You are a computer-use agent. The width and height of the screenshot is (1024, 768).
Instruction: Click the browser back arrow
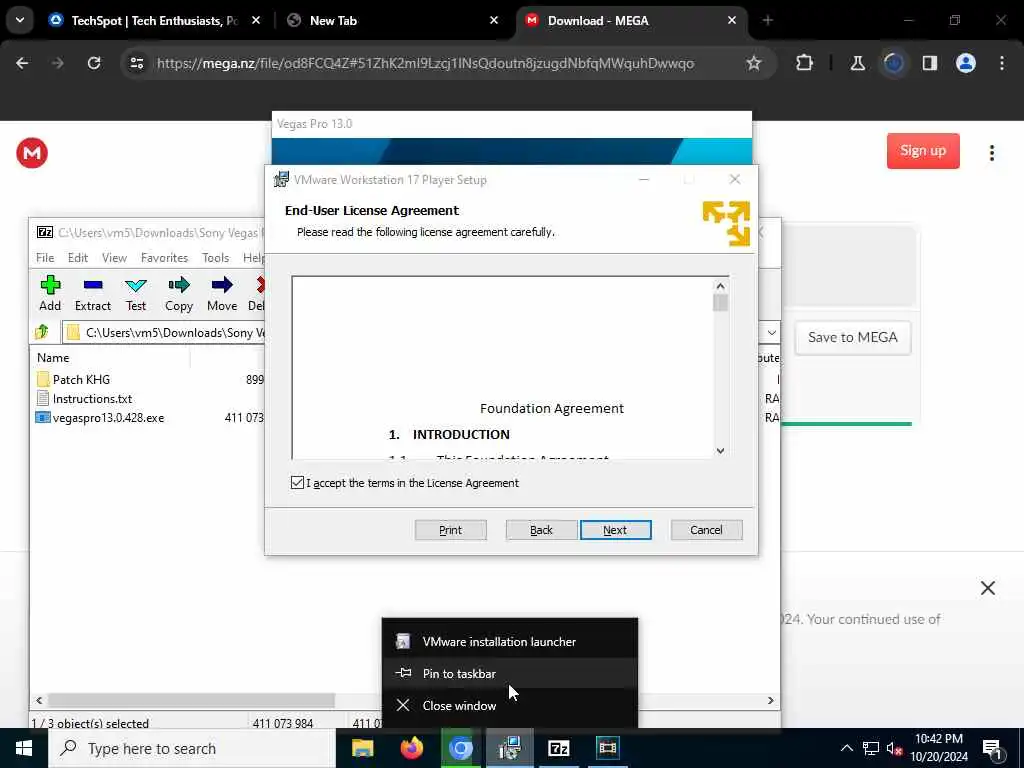(22, 63)
